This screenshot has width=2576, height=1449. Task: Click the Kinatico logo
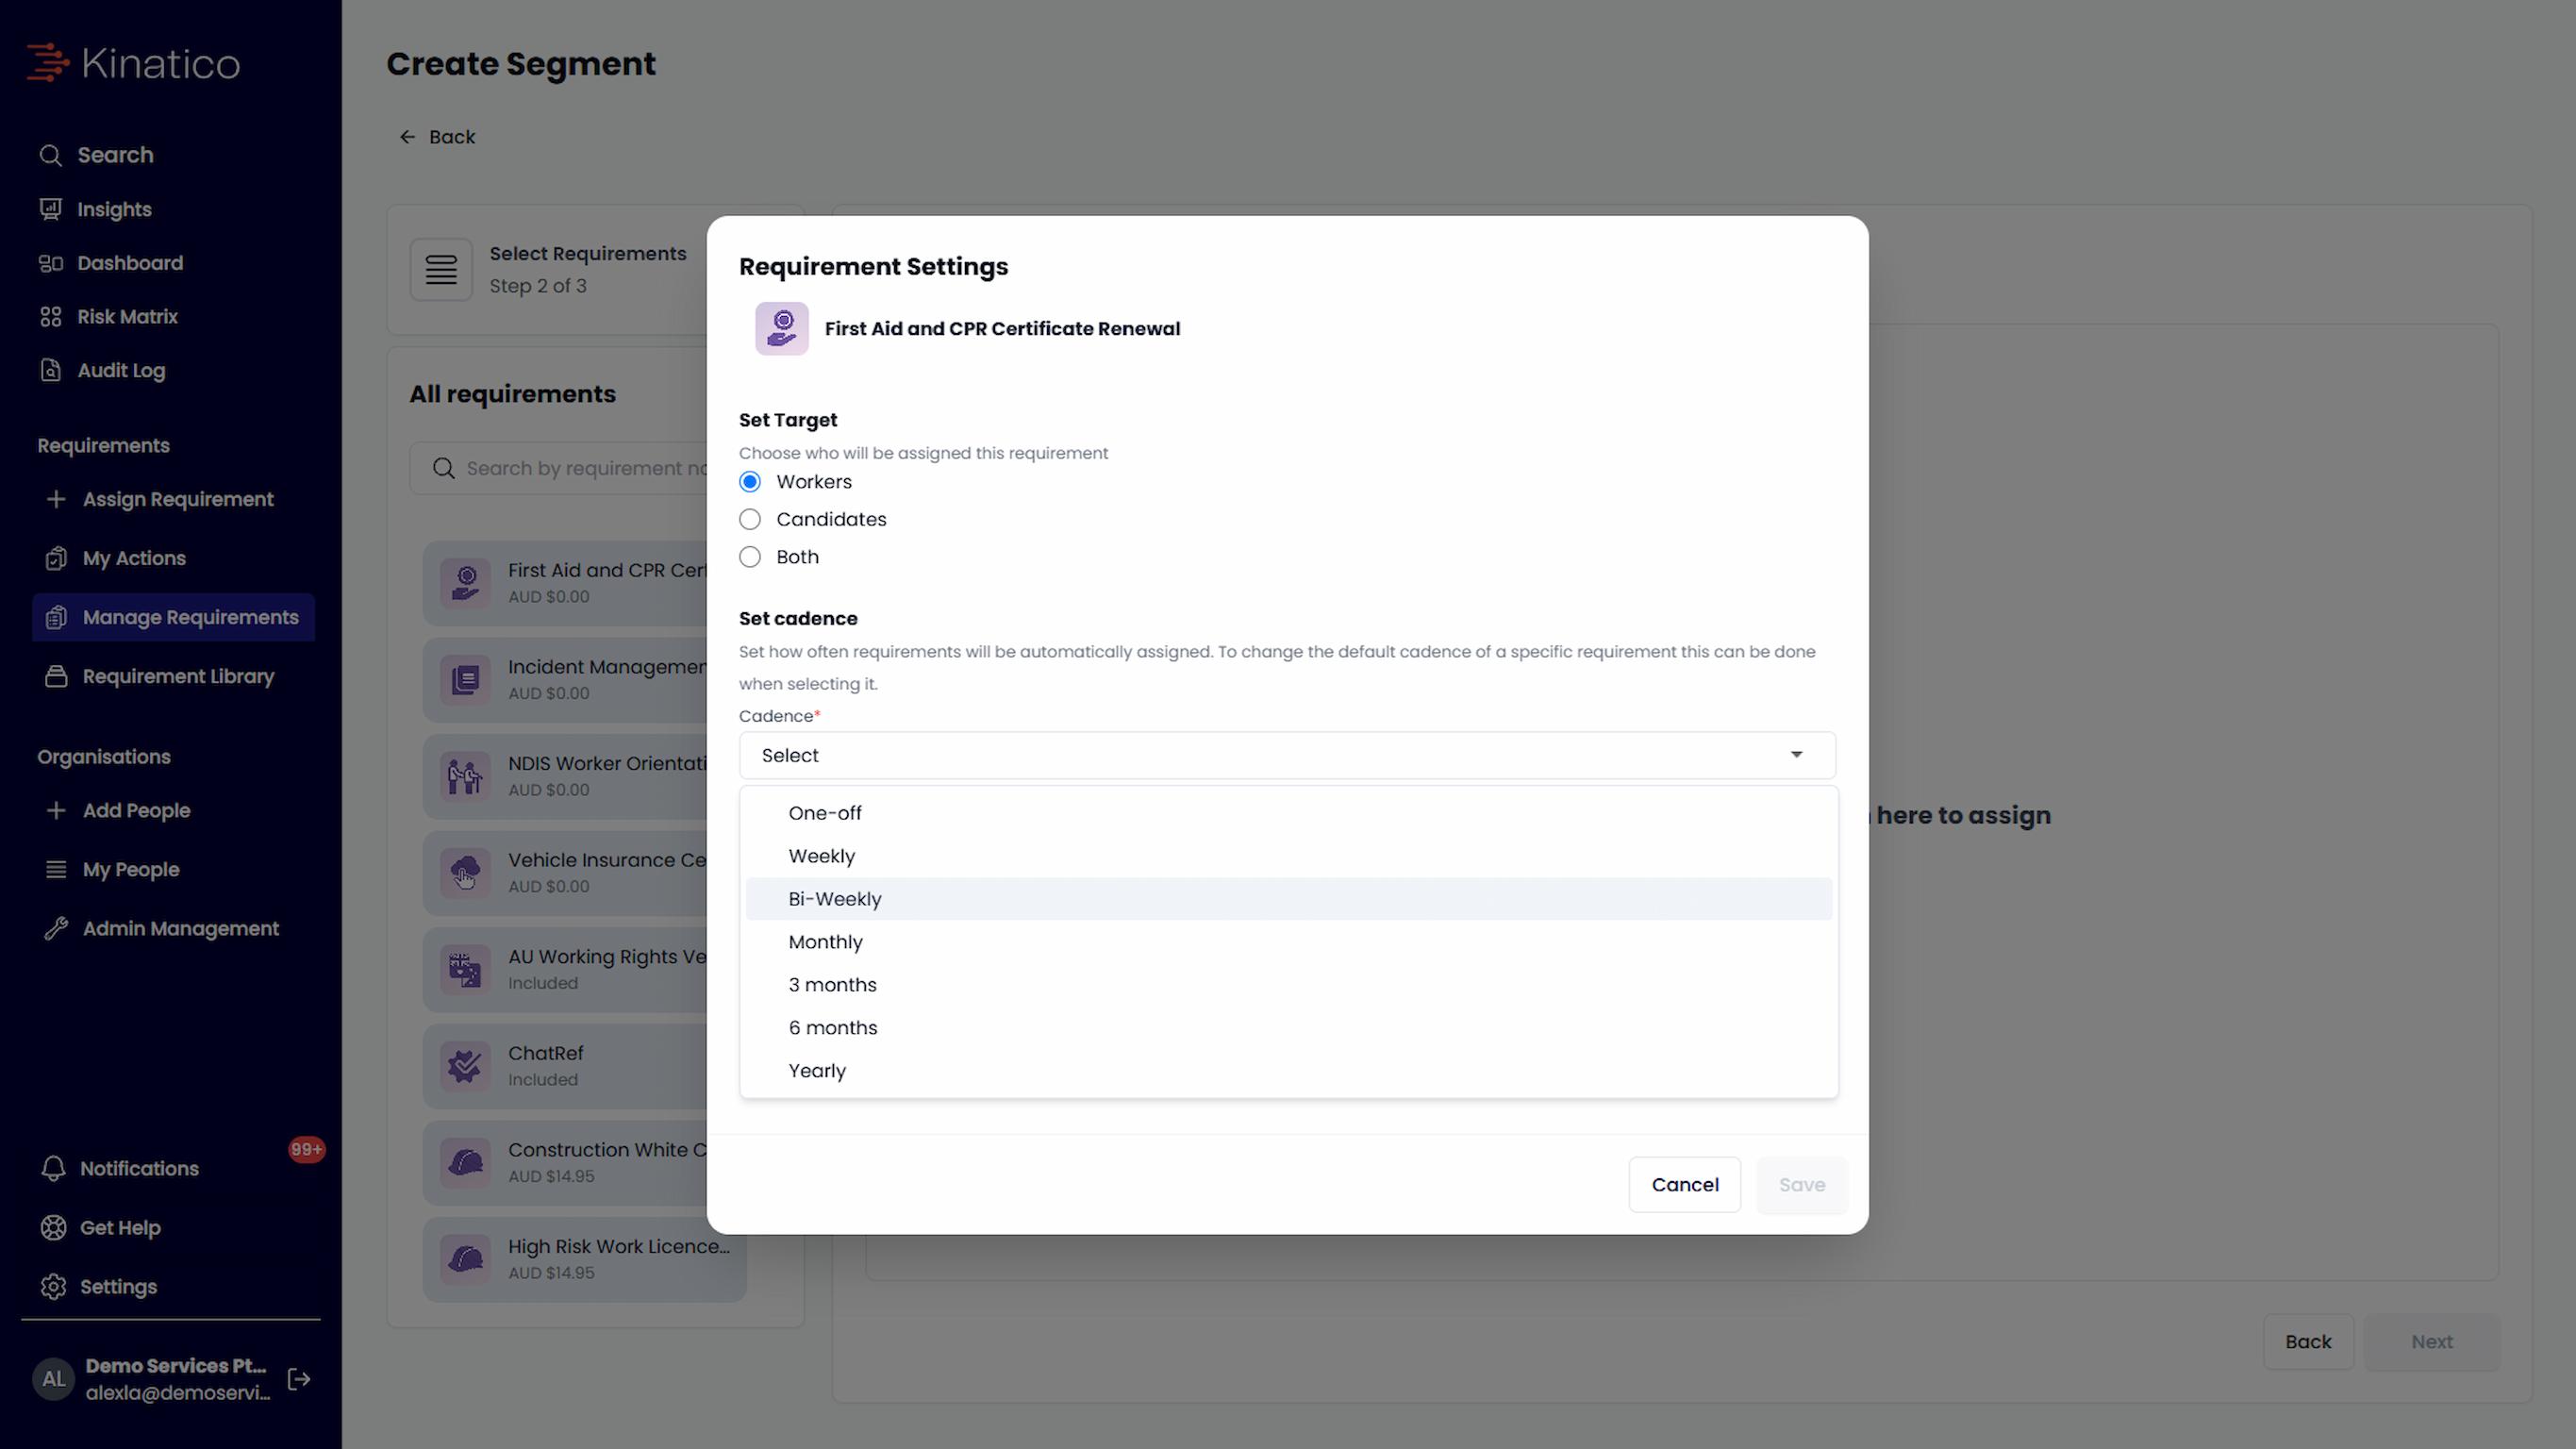click(133, 63)
